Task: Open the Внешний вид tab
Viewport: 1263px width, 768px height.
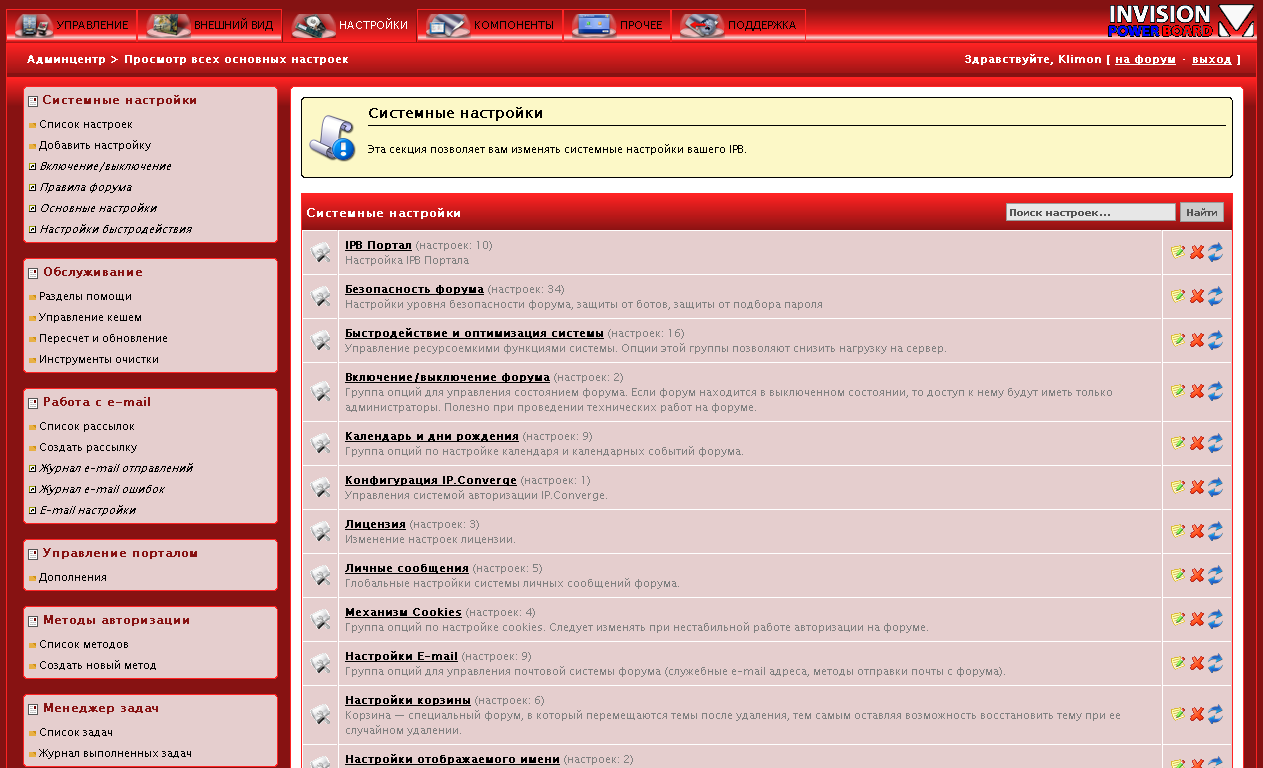Action: (209, 25)
